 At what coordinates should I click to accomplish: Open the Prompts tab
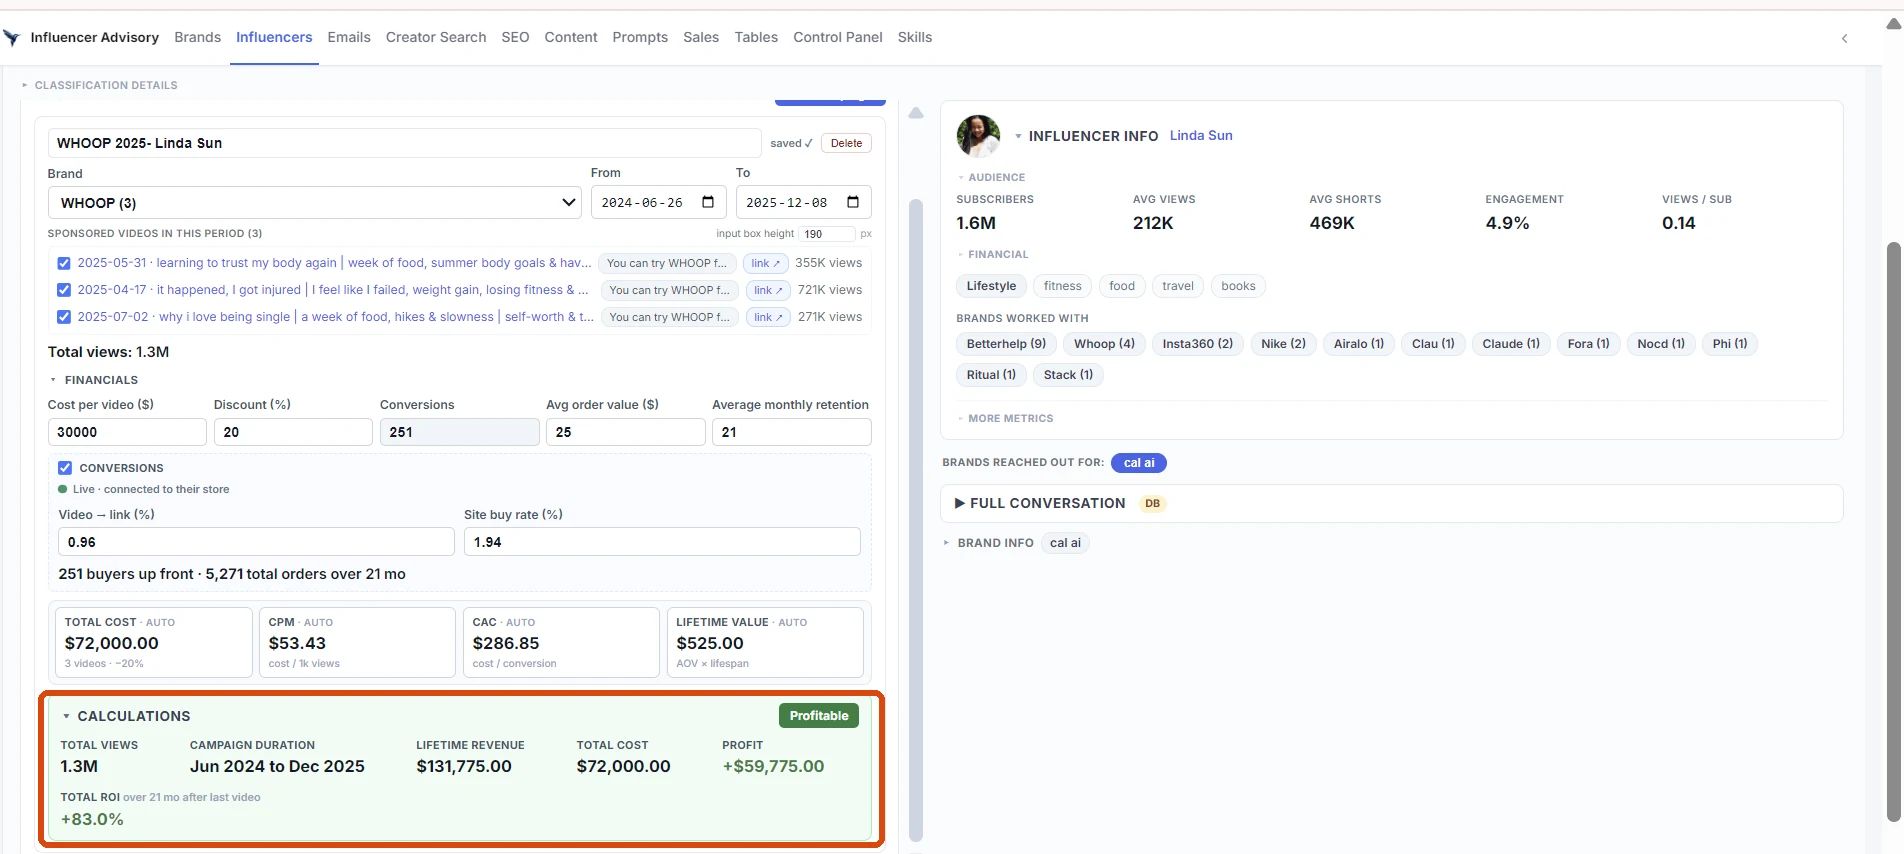point(640,37)
